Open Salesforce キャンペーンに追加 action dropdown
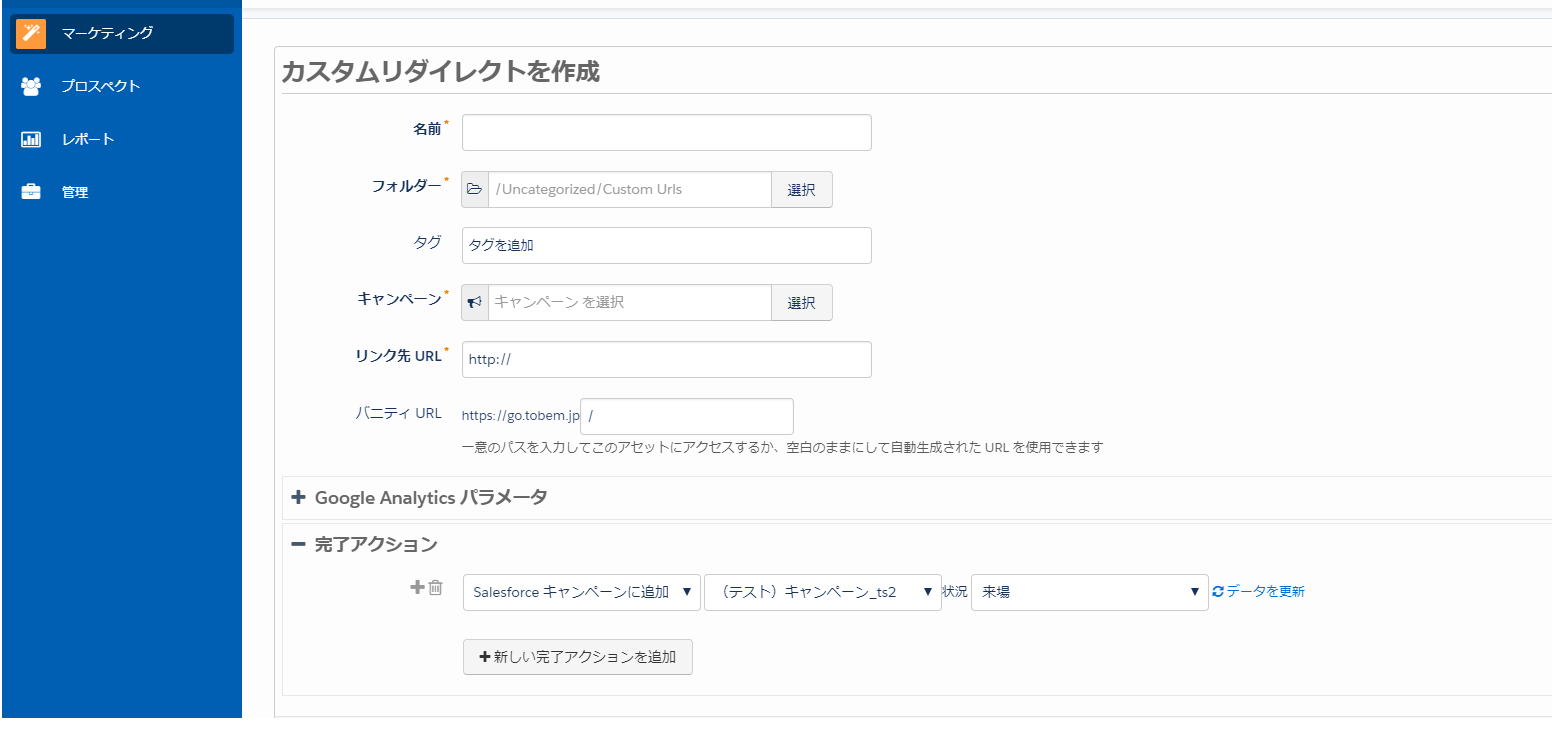This screenshot has height=741, width=1552. click(582, 592)
